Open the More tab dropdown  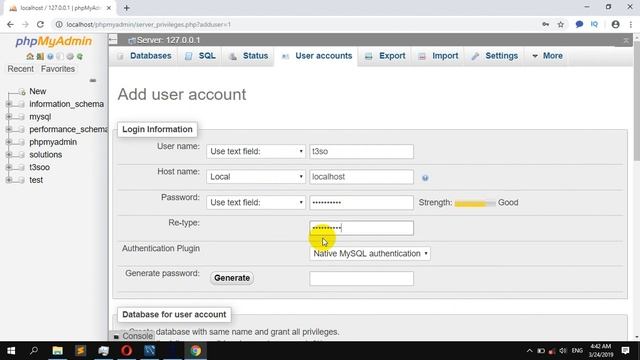(547, 56)
